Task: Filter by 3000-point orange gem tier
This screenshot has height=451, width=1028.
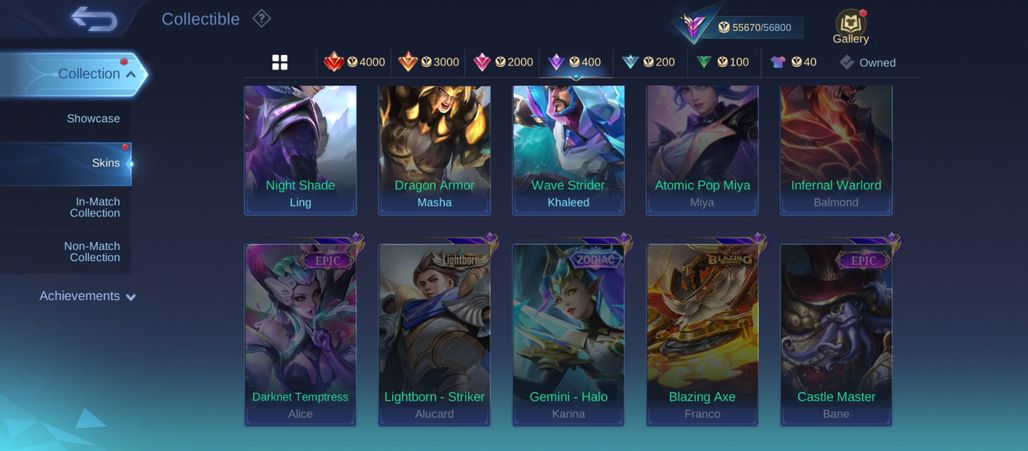Action: (428, 62)
